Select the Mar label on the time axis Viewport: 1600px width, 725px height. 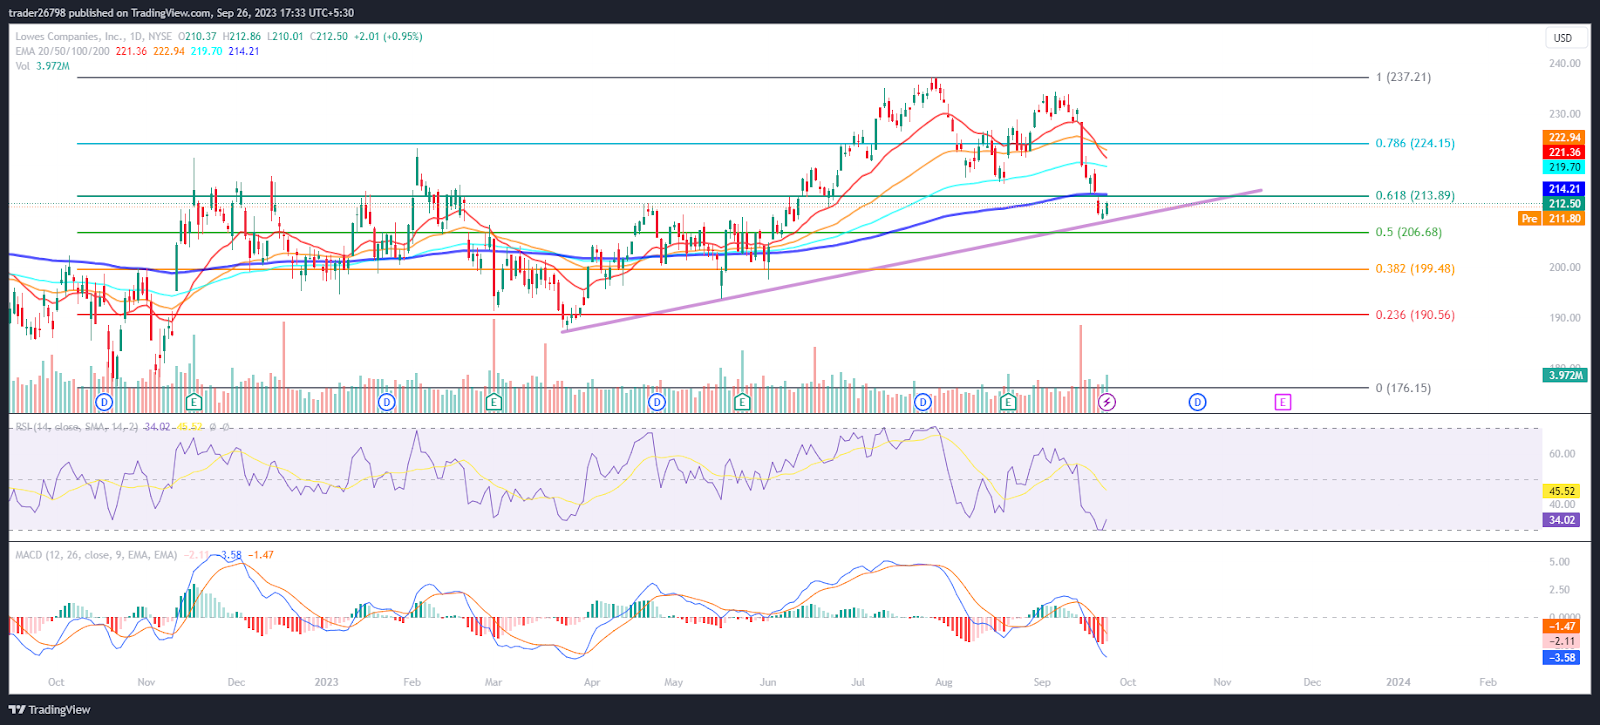493,683
